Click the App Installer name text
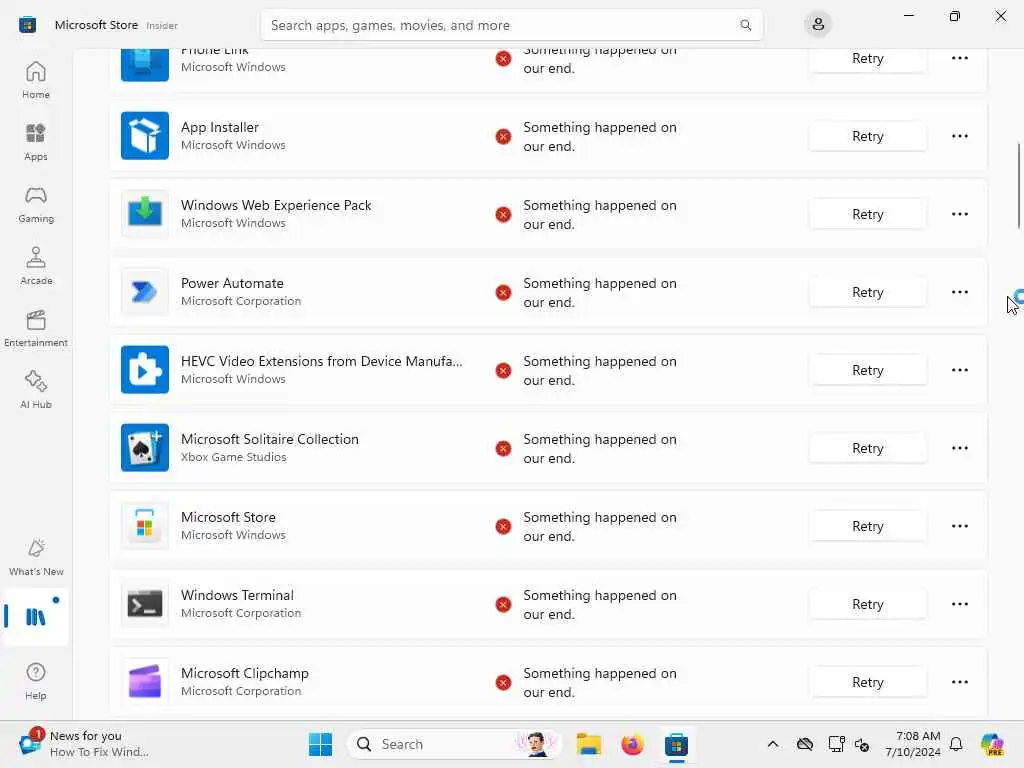Viewport: 1024px width, 768px height. tap(219, 127)
